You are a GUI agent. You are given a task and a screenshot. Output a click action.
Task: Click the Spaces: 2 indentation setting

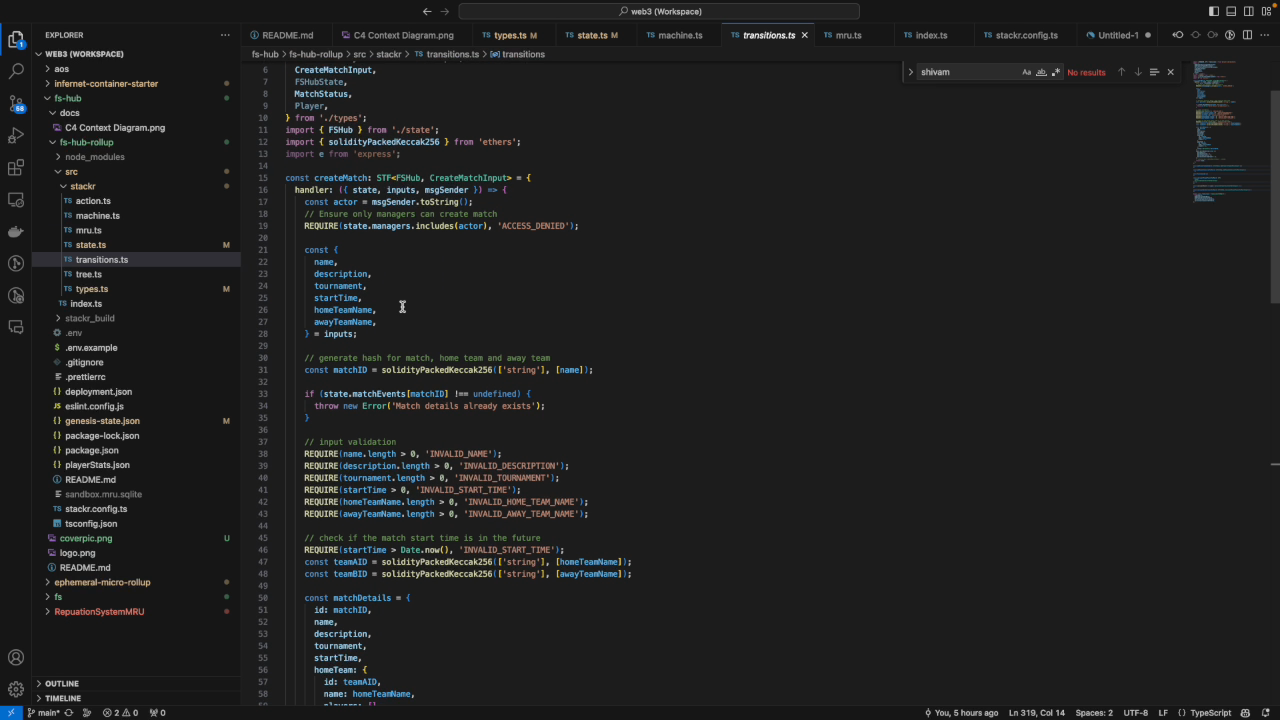[1094, 713]
